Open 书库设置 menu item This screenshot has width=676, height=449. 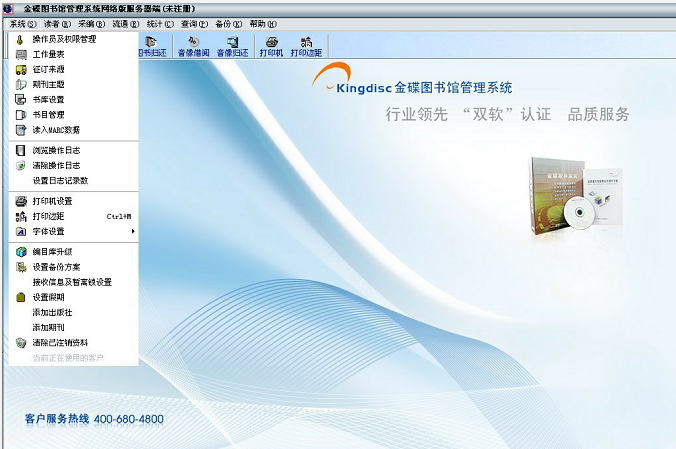[x=48, y=99]
